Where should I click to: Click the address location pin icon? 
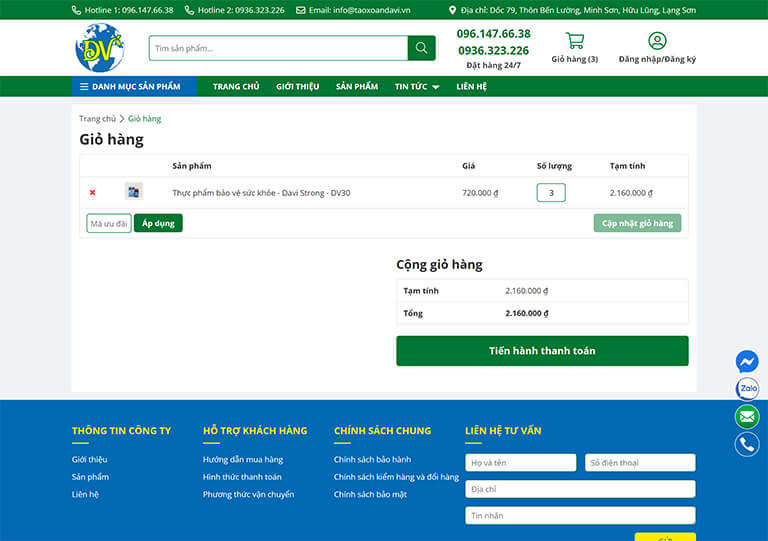pyautogui.click(x=452, y=10)
